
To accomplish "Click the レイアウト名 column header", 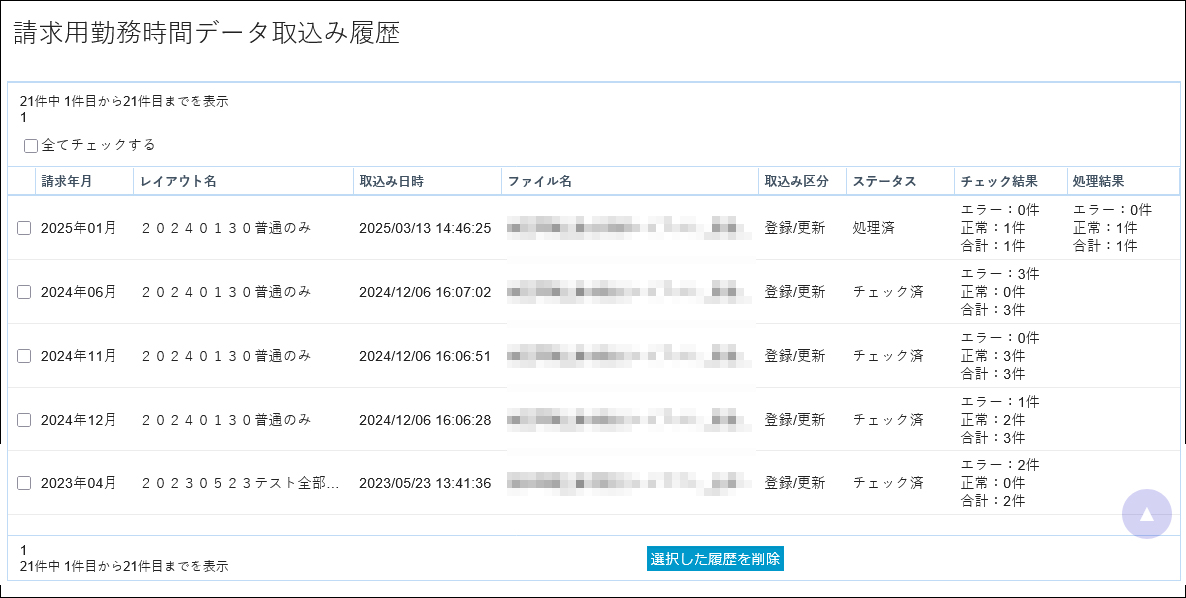I will point(179,181).
